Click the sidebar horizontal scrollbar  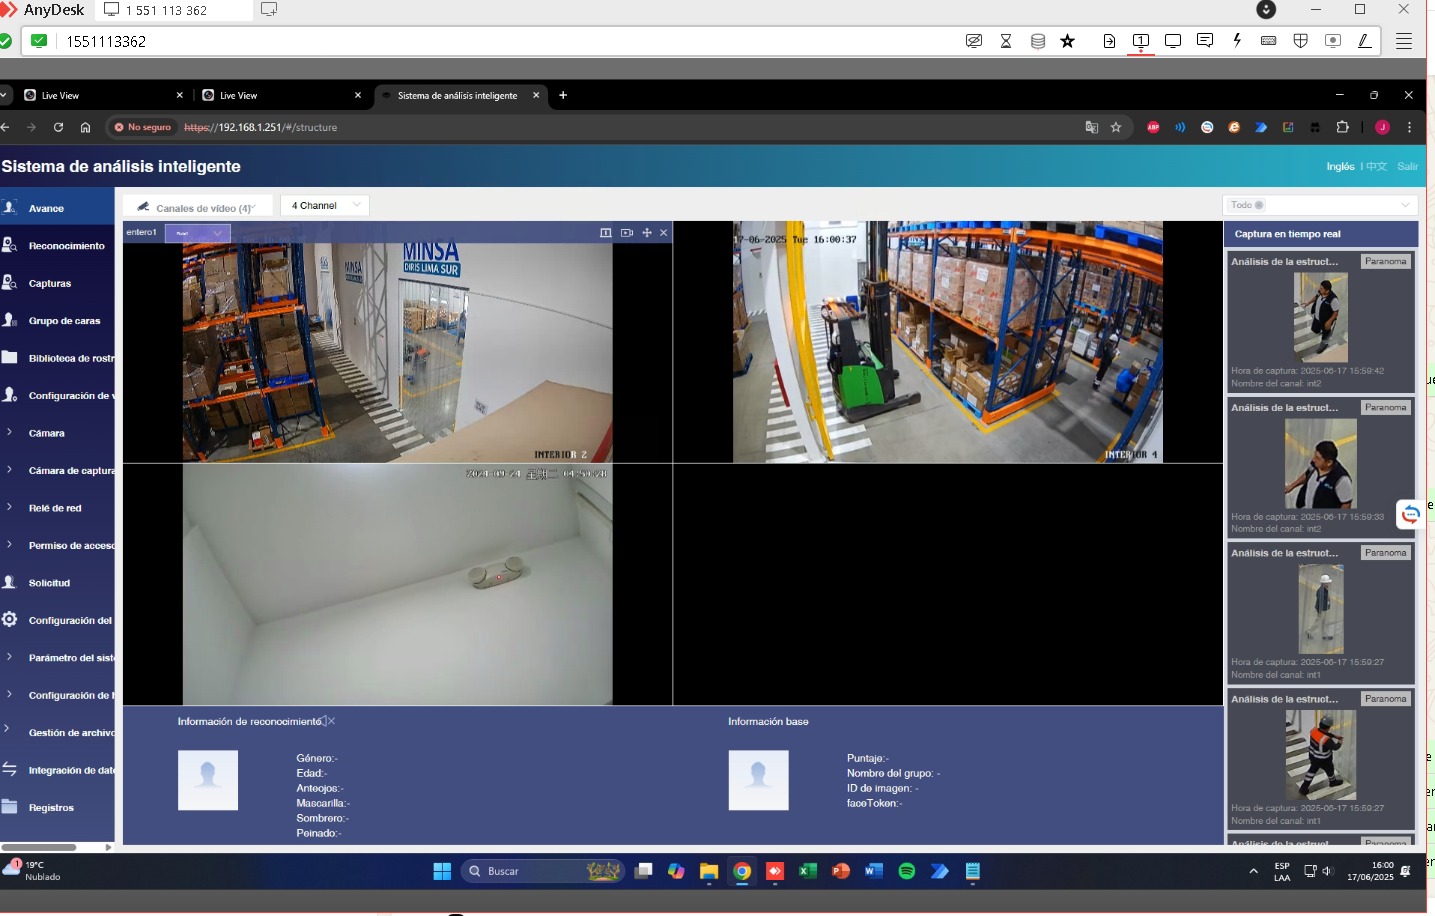40,847
